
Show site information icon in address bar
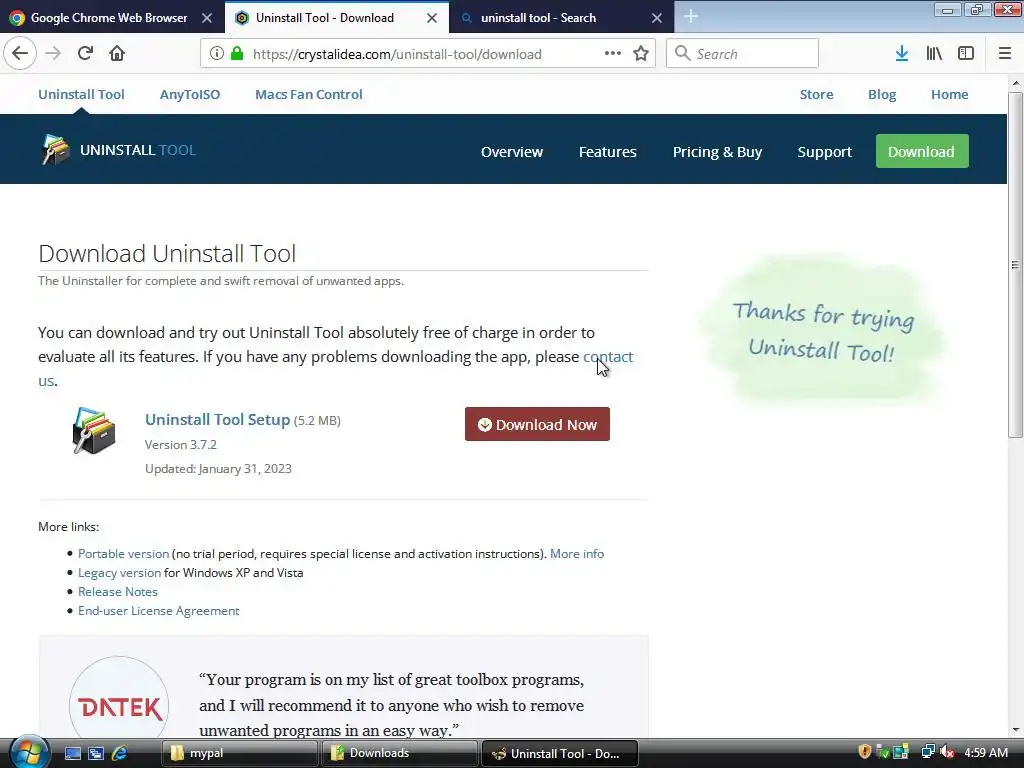[x=217, y=54]
